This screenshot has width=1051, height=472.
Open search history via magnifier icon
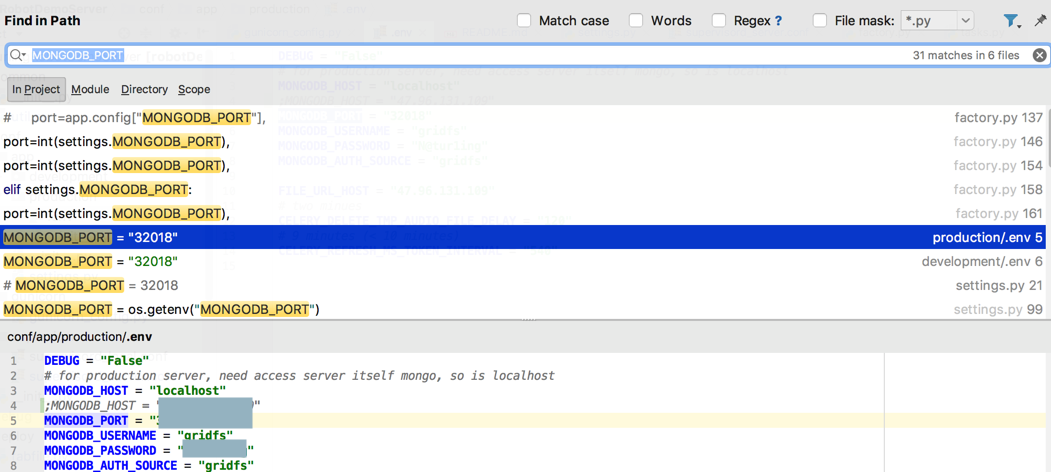click(x=18, y=56)
